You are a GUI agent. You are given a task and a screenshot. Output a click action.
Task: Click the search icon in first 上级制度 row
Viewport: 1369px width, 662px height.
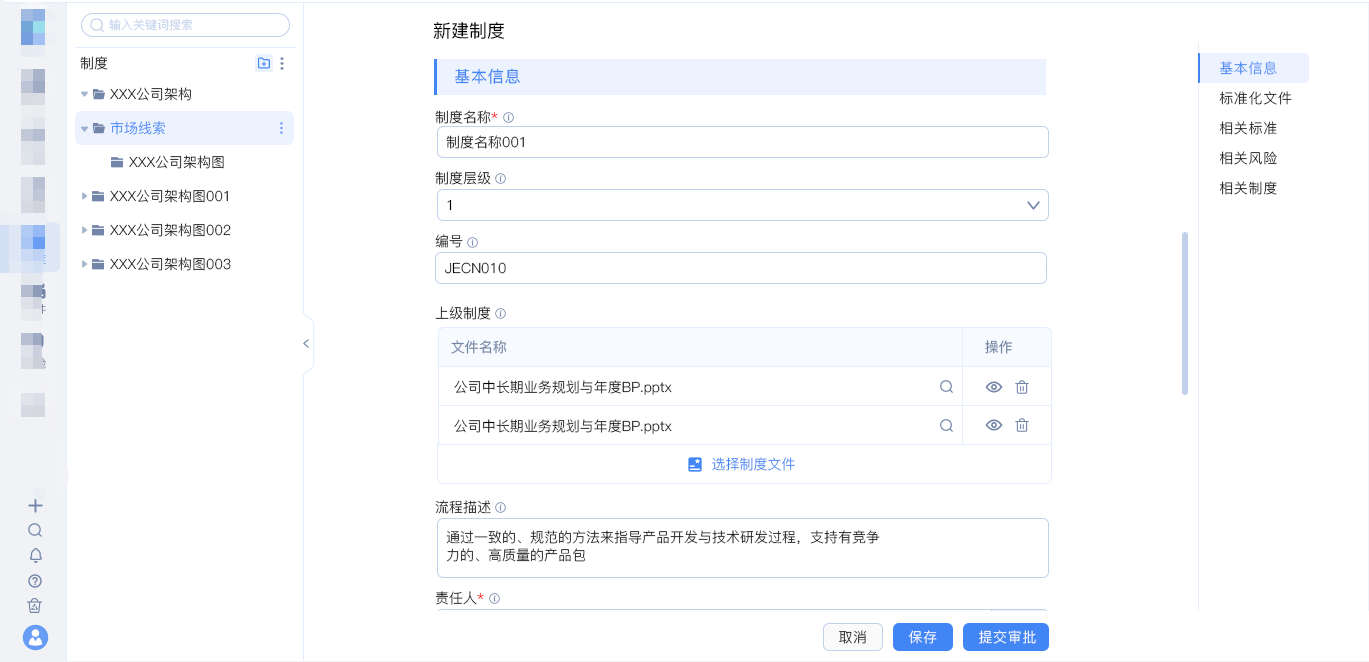tap(946, 387)
